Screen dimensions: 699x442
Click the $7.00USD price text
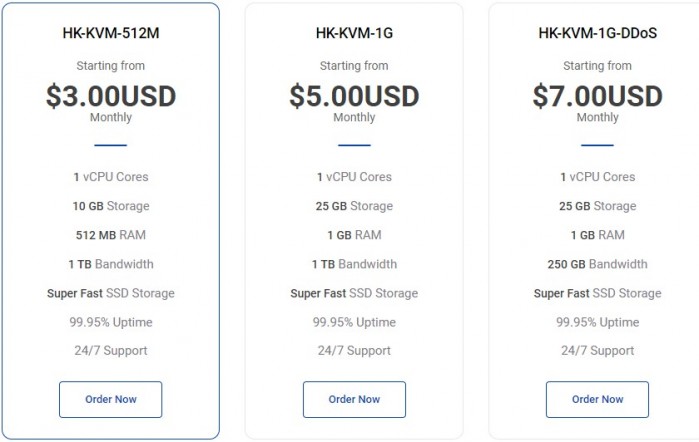point(597,96)
